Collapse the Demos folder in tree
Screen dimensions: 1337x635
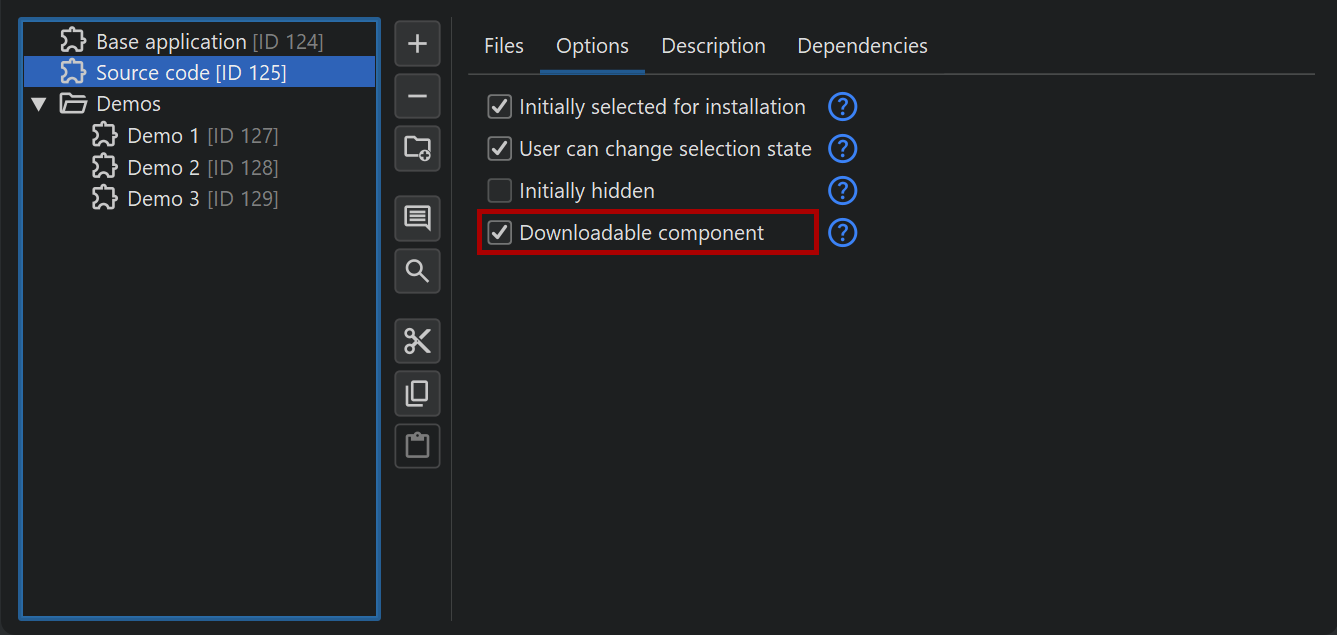39,104
